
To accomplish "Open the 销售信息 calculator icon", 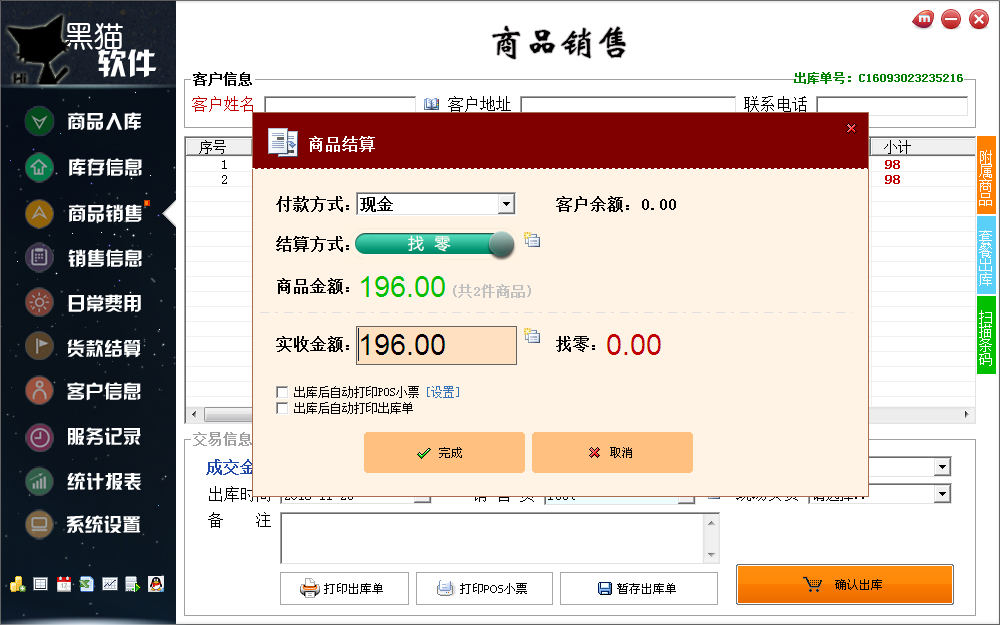I will [39, 258].
